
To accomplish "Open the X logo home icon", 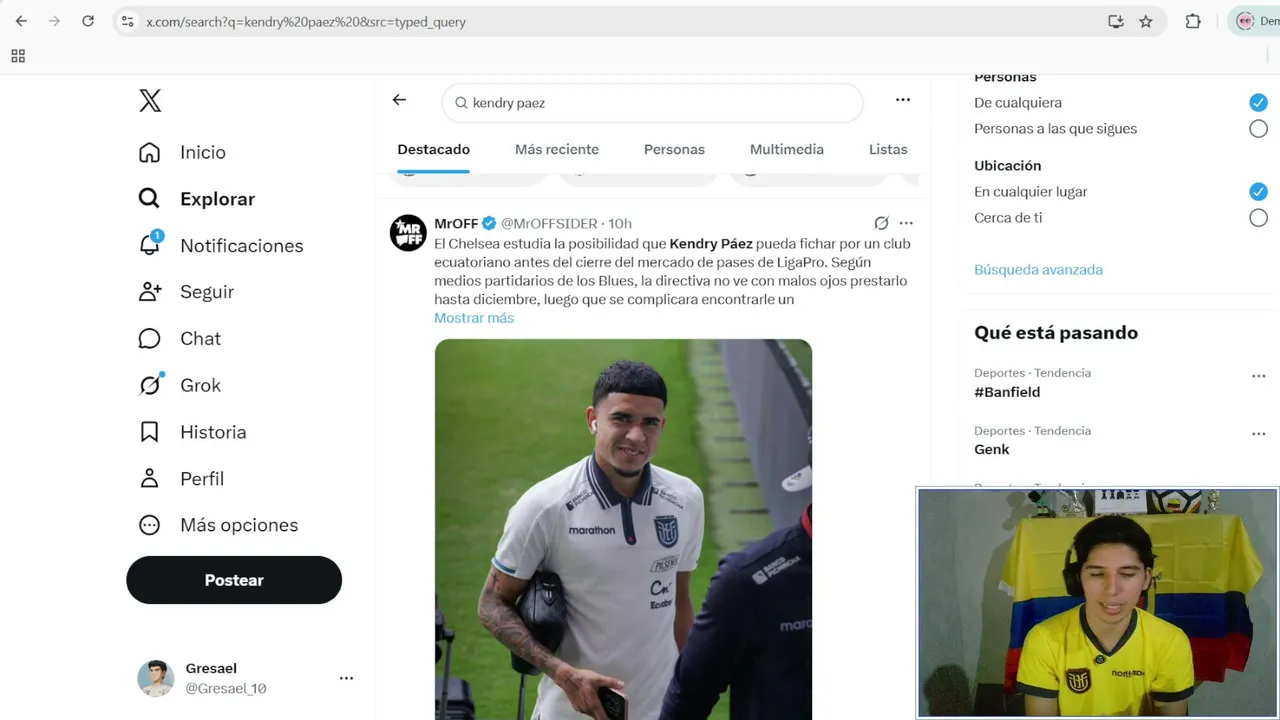I will click(x=150, y=100).
